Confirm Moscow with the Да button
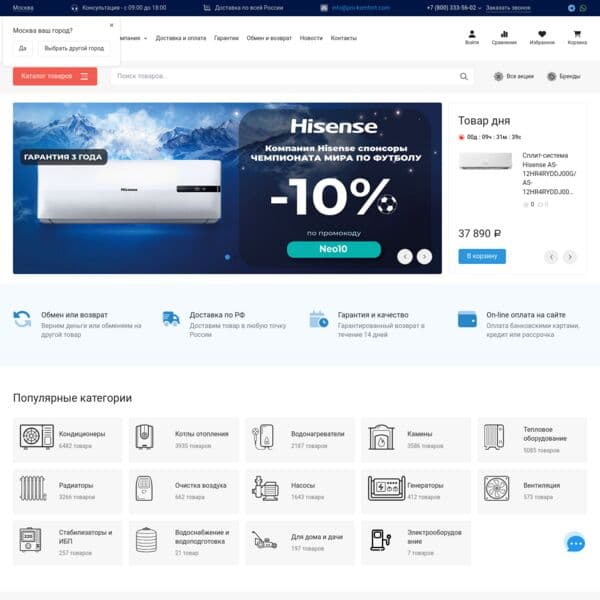Image resolution: width=600 pixels, height=600 pixels. [x=23, y=48]
